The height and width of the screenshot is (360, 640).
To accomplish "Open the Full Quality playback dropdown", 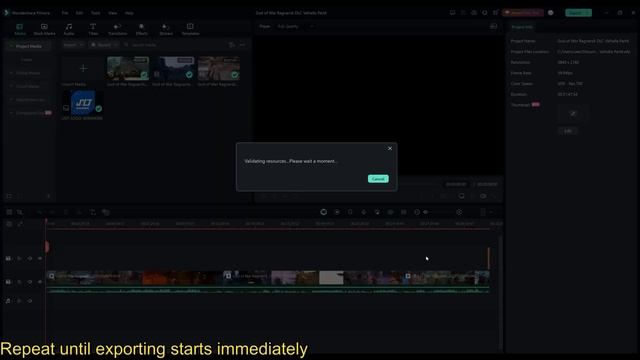I will (295, 27).
